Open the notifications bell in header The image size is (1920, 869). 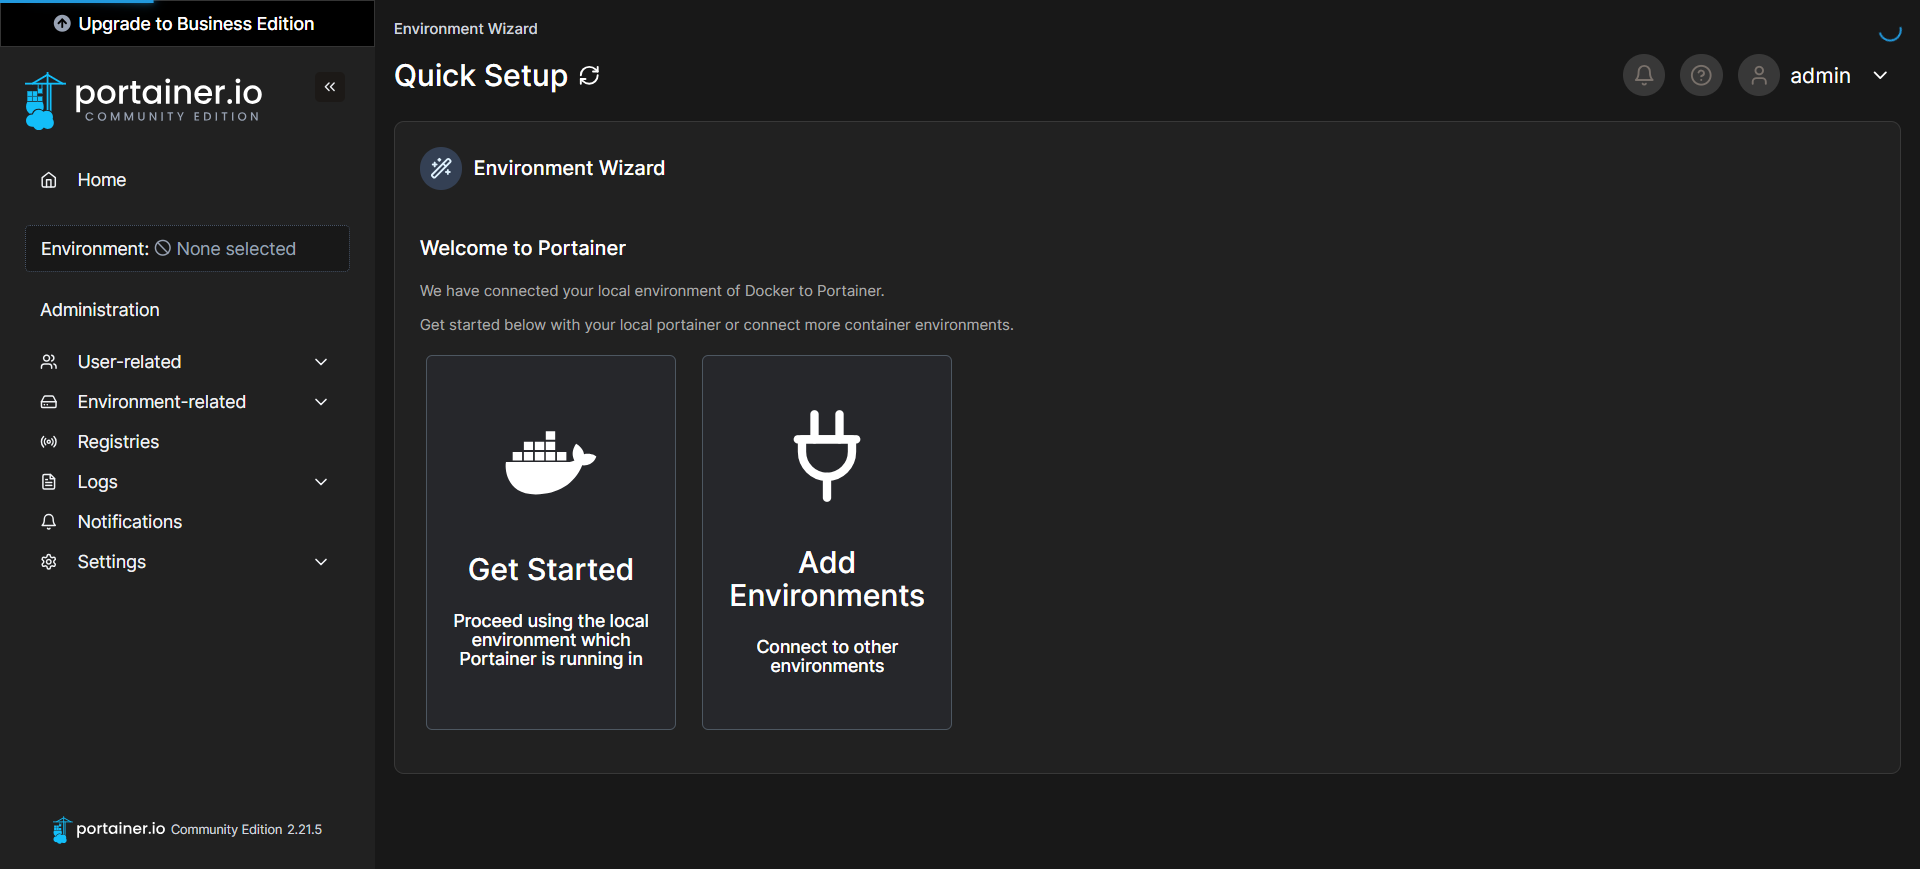(1644, 75)
